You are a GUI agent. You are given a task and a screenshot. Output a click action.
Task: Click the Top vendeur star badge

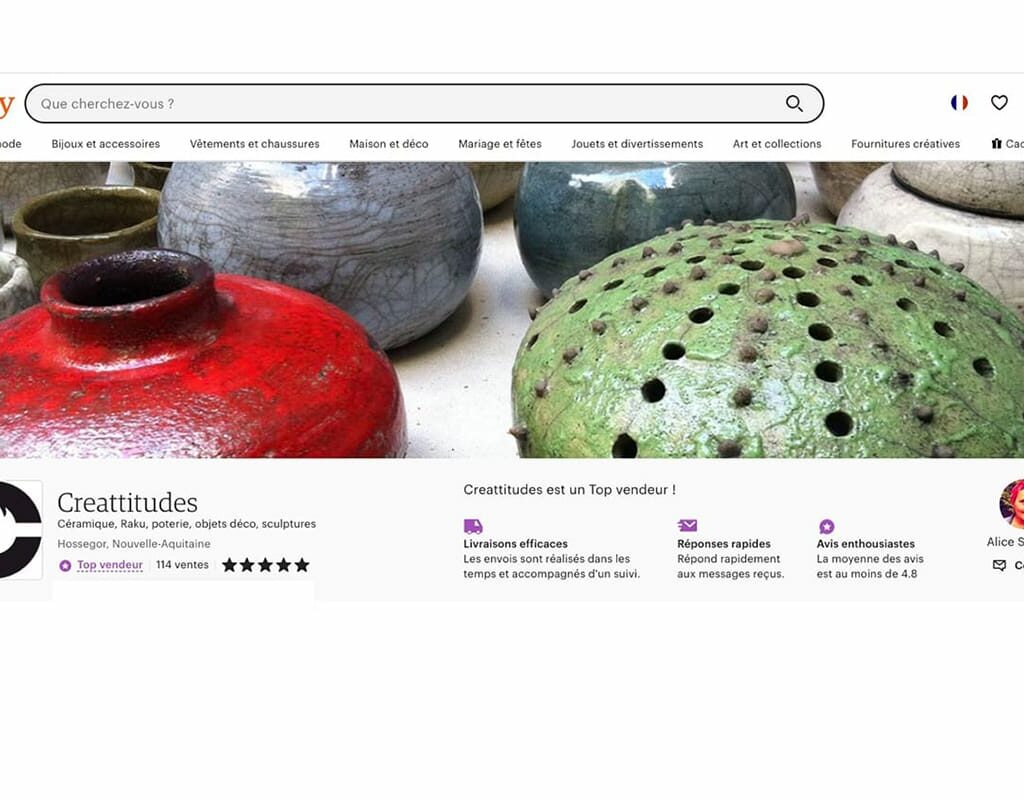tap(65, 566)
